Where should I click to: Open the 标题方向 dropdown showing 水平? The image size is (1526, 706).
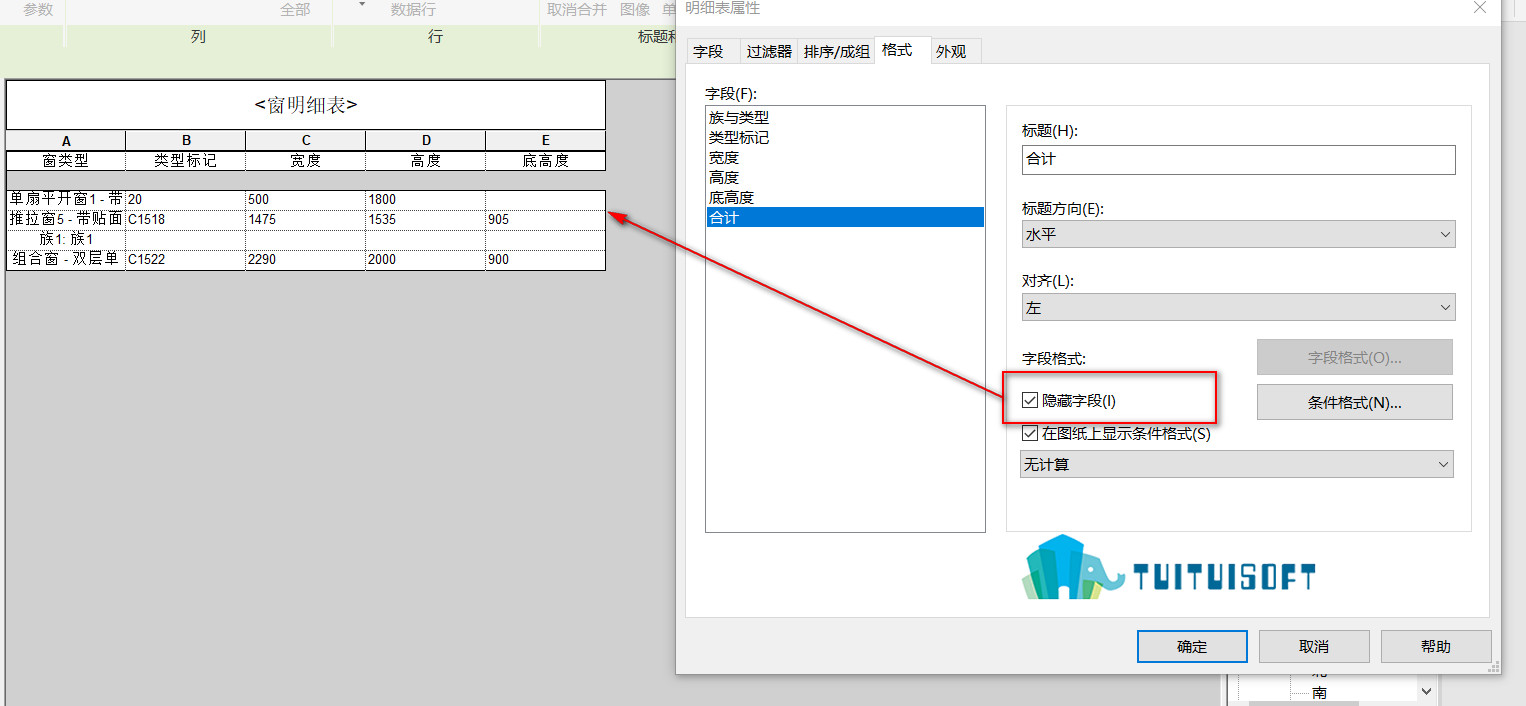(1238, 234)
